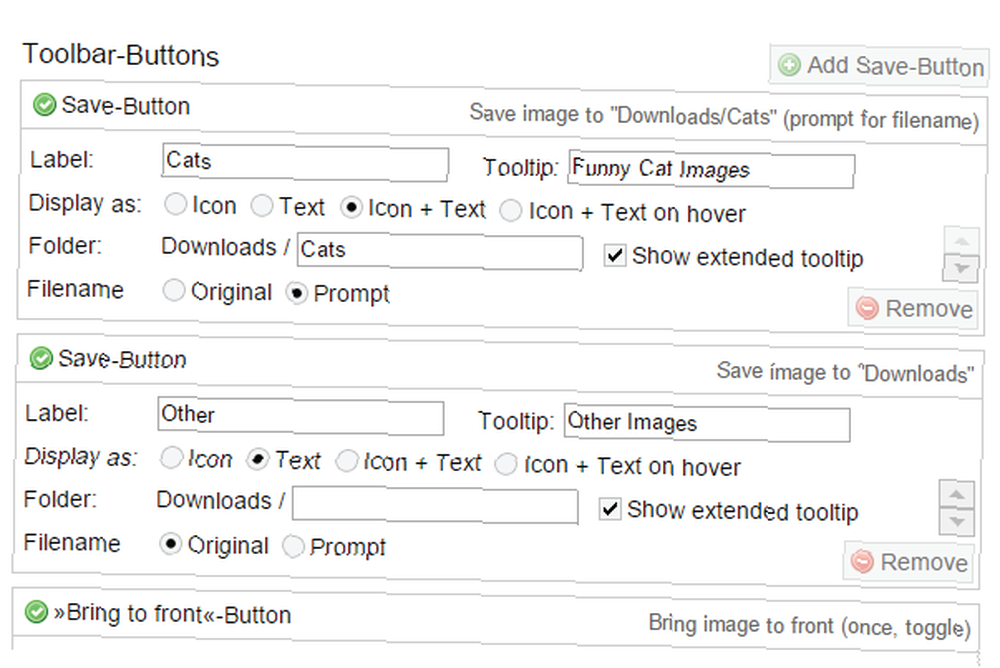Toggle Show extended tooltip for Other button
1000x668 pixels.
(x=610, y=508)
